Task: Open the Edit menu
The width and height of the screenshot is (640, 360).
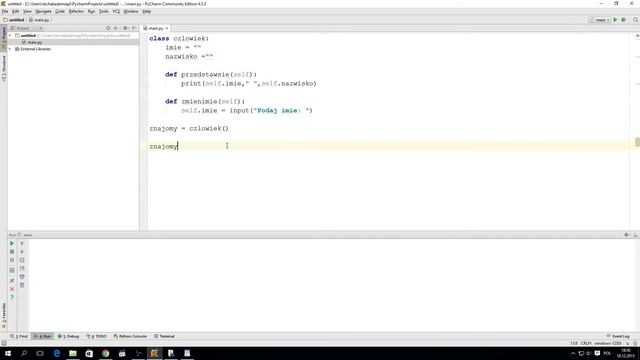Action: click(x=16, y=11)
